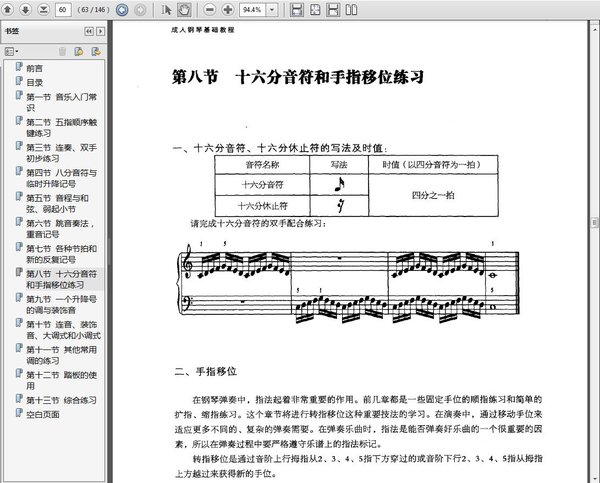The width and height of the screenshot is (600, 483).
Task: Open the 目录 bookmark
Action: [34, 82]
